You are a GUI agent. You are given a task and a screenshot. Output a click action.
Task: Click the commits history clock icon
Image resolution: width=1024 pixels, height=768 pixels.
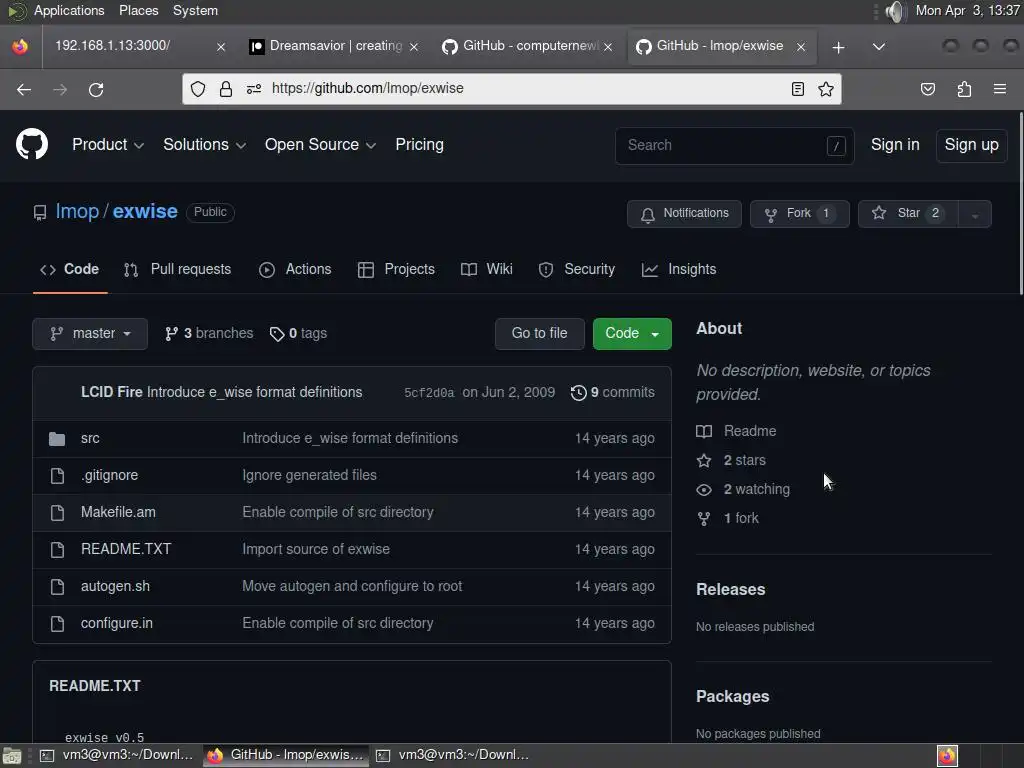[578, 392]
